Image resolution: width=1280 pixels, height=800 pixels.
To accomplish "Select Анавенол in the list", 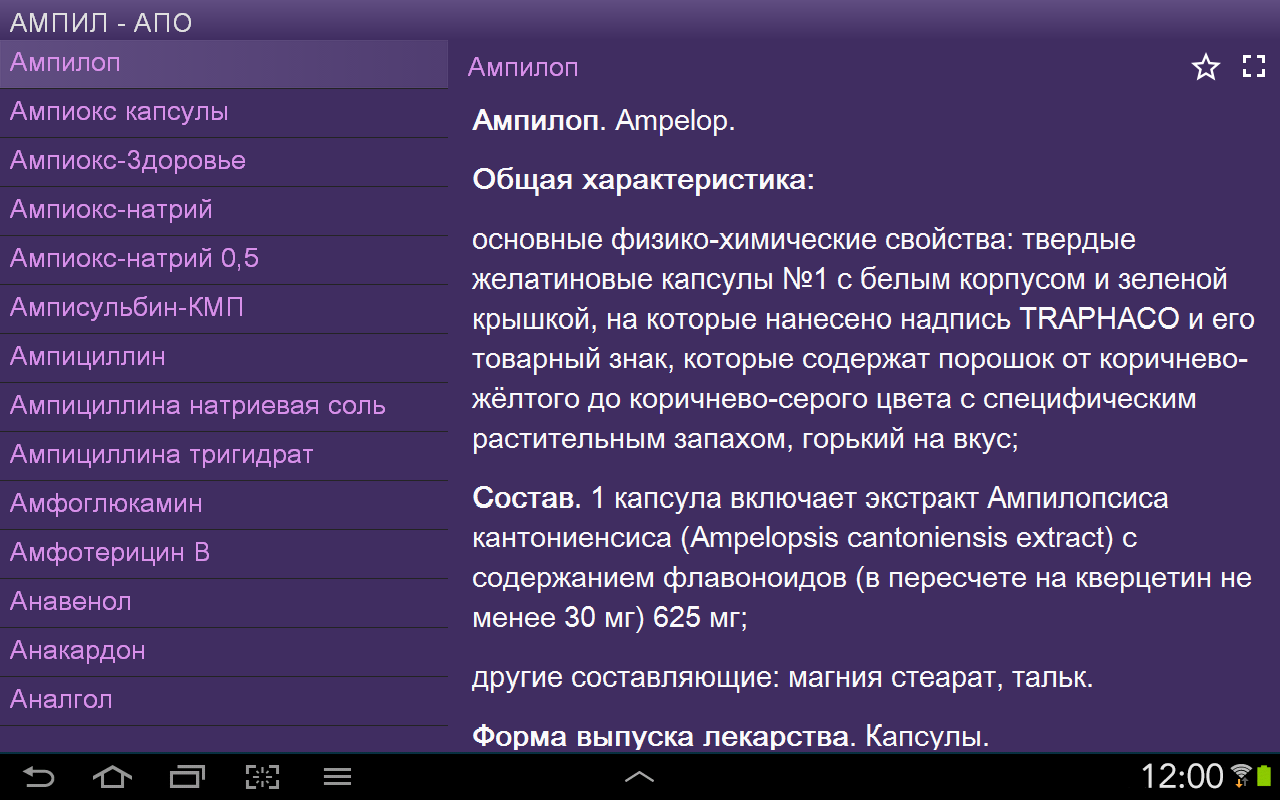I will coord(224,602).
